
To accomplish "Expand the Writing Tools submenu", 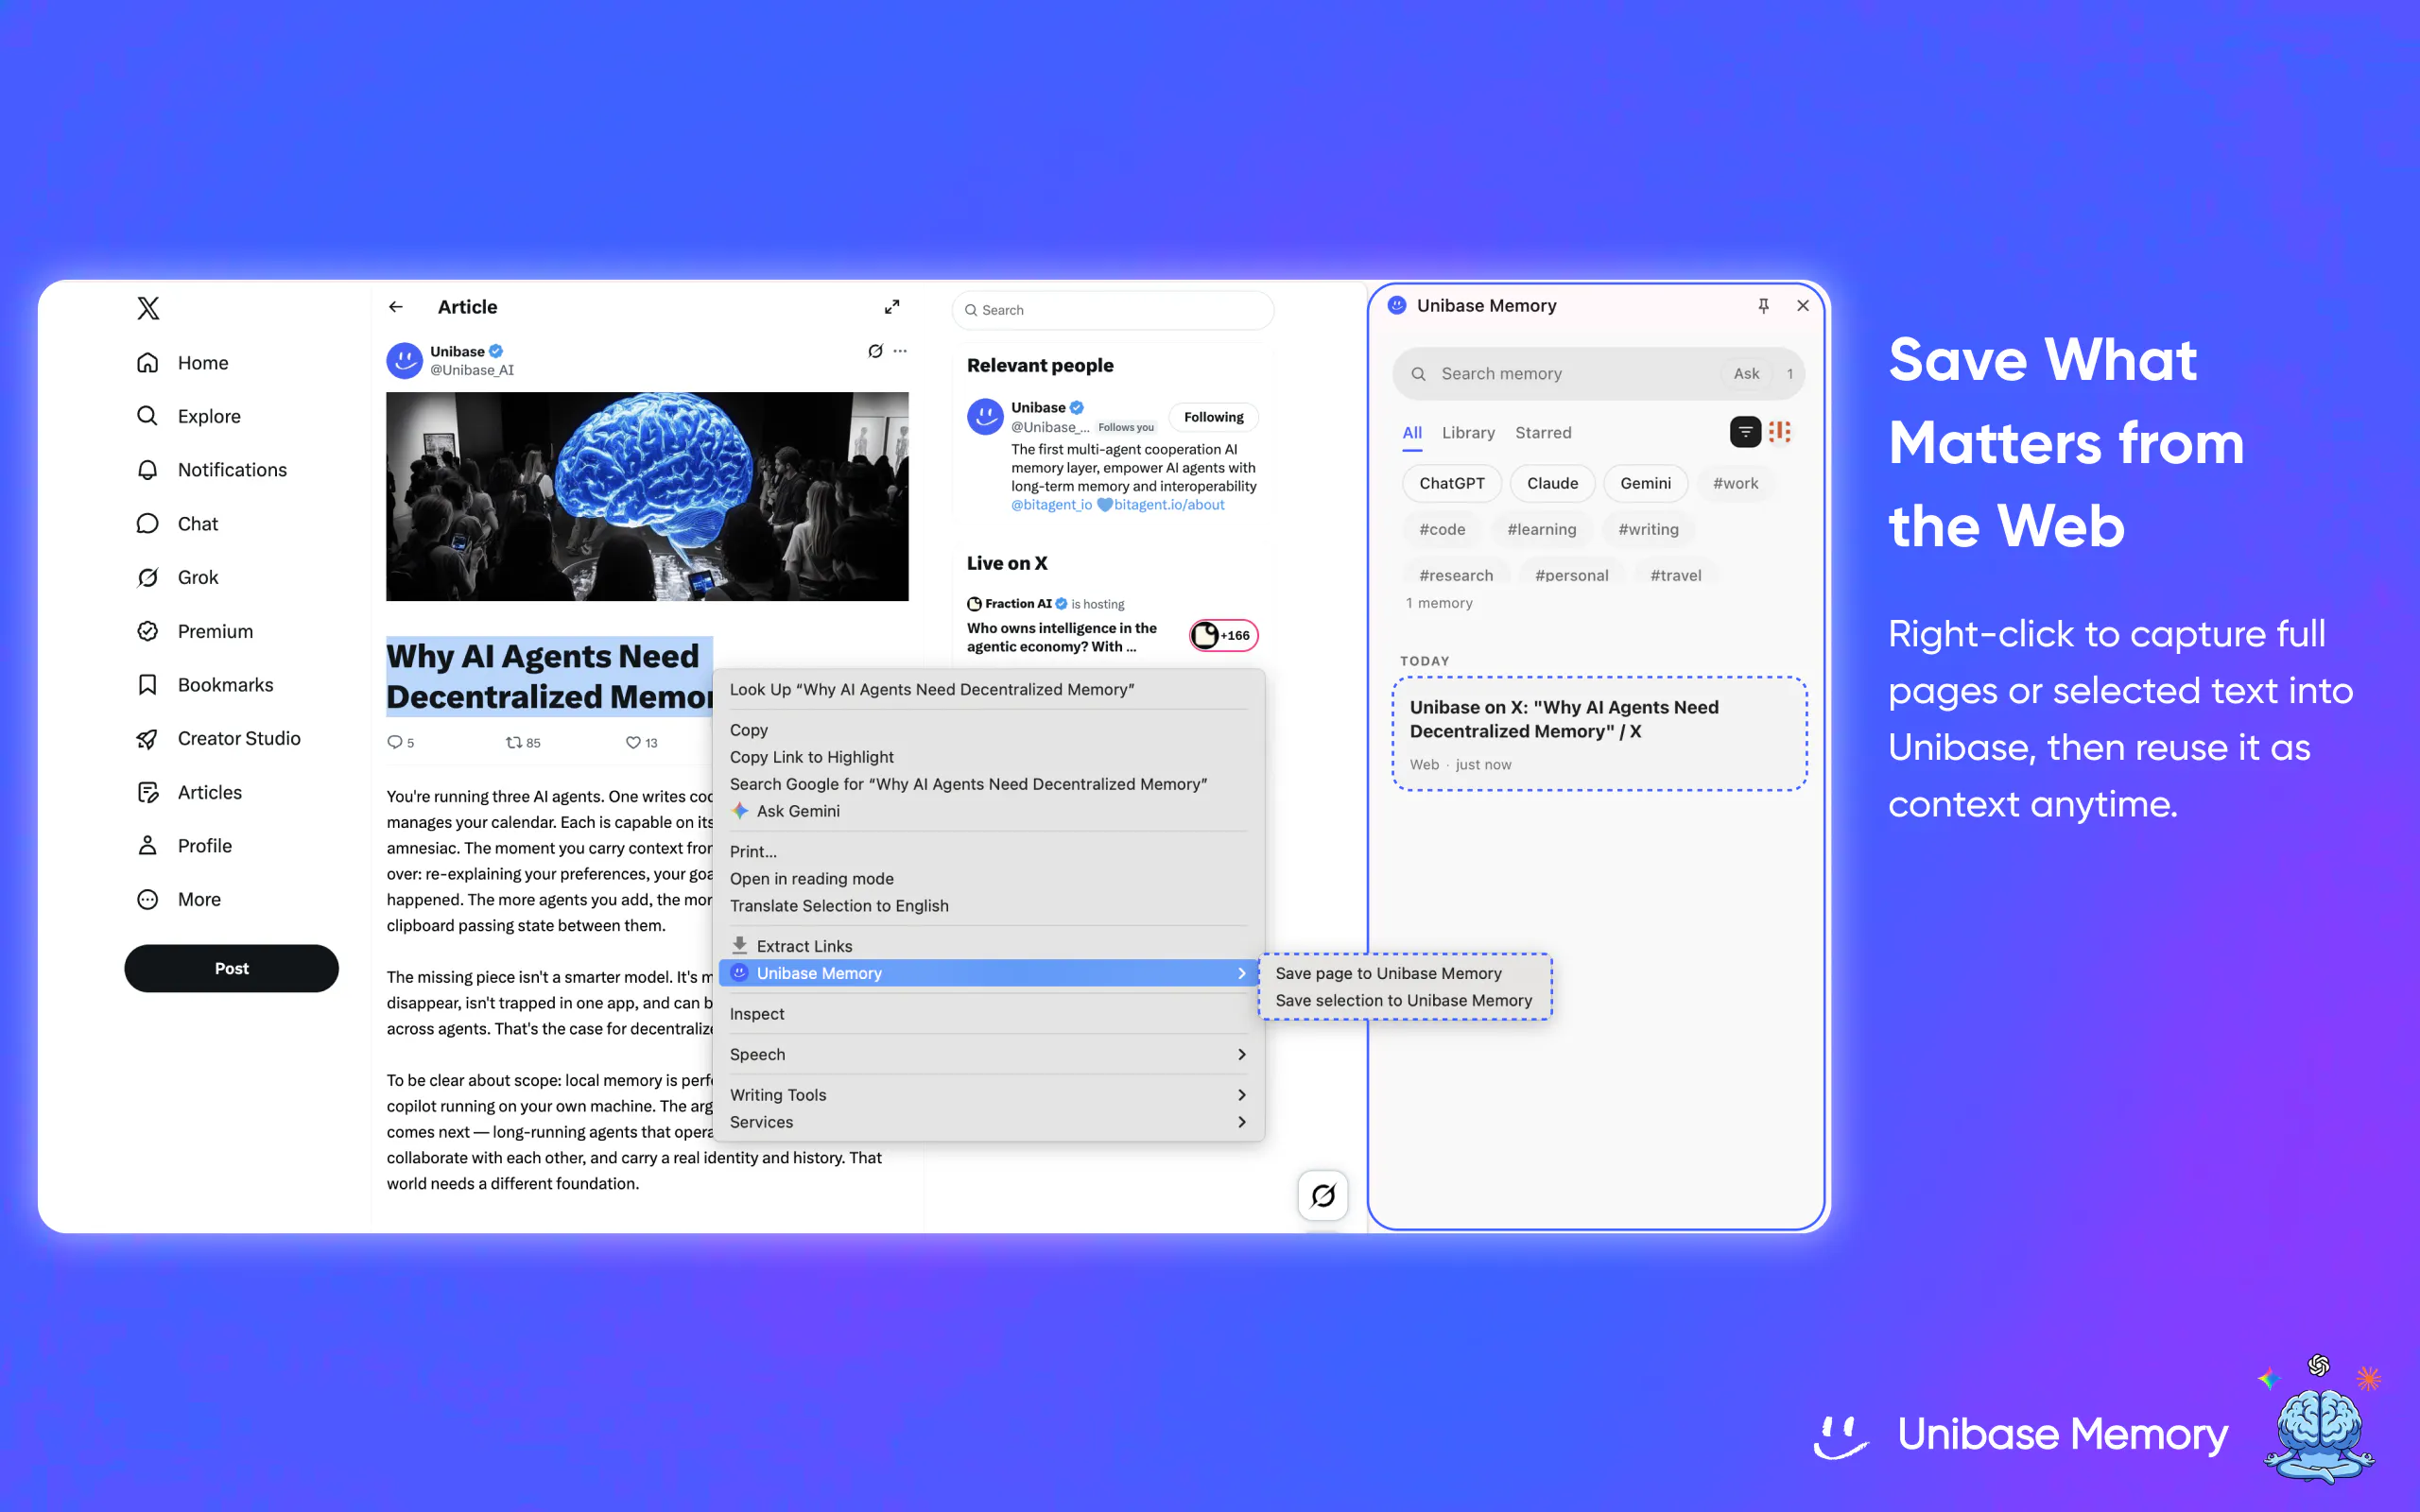I will click(x=988, y=1095).
